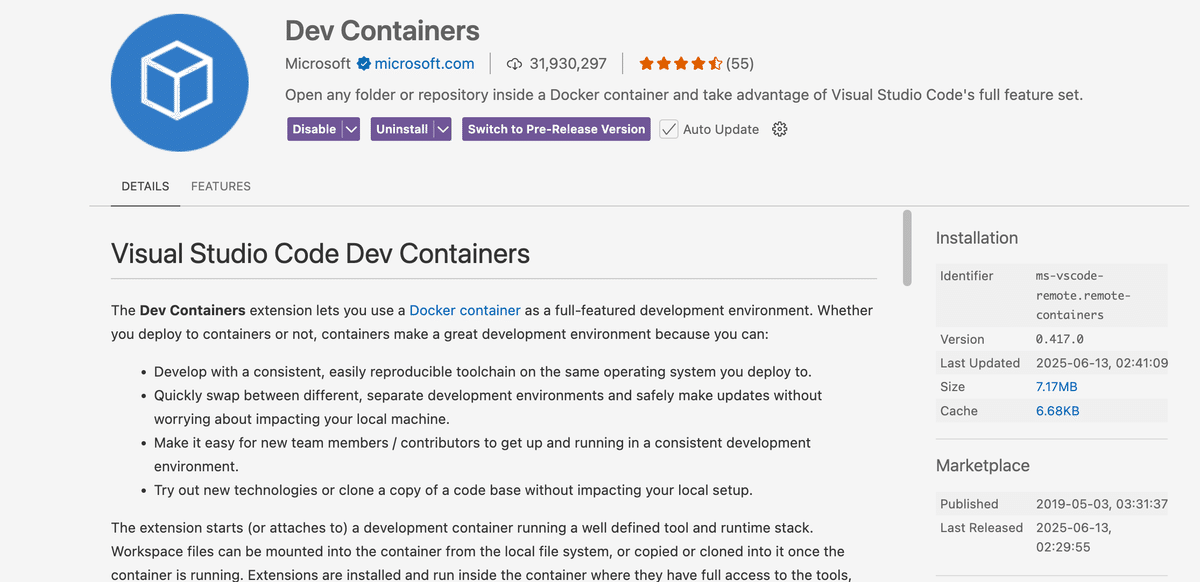Click the half-filled fifth star
The height and width of the screenshot is (582, 1200).
713,63
